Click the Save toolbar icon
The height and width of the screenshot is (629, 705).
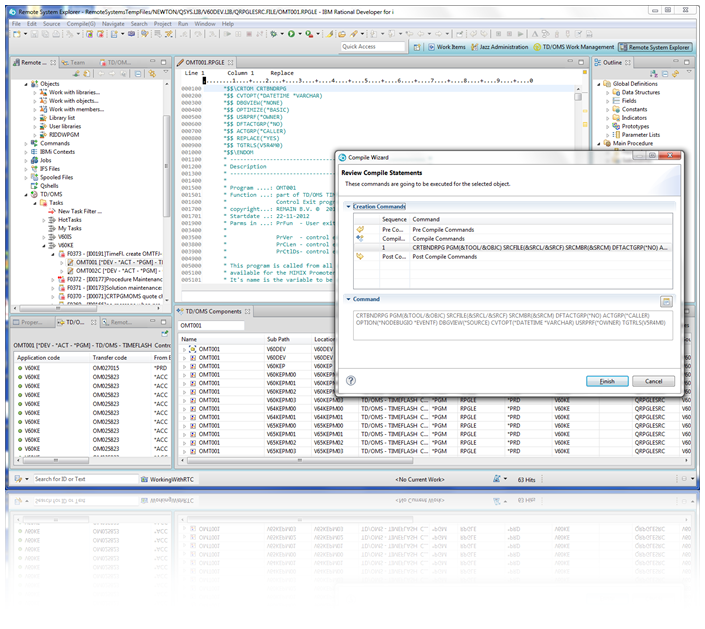(34, 34)
